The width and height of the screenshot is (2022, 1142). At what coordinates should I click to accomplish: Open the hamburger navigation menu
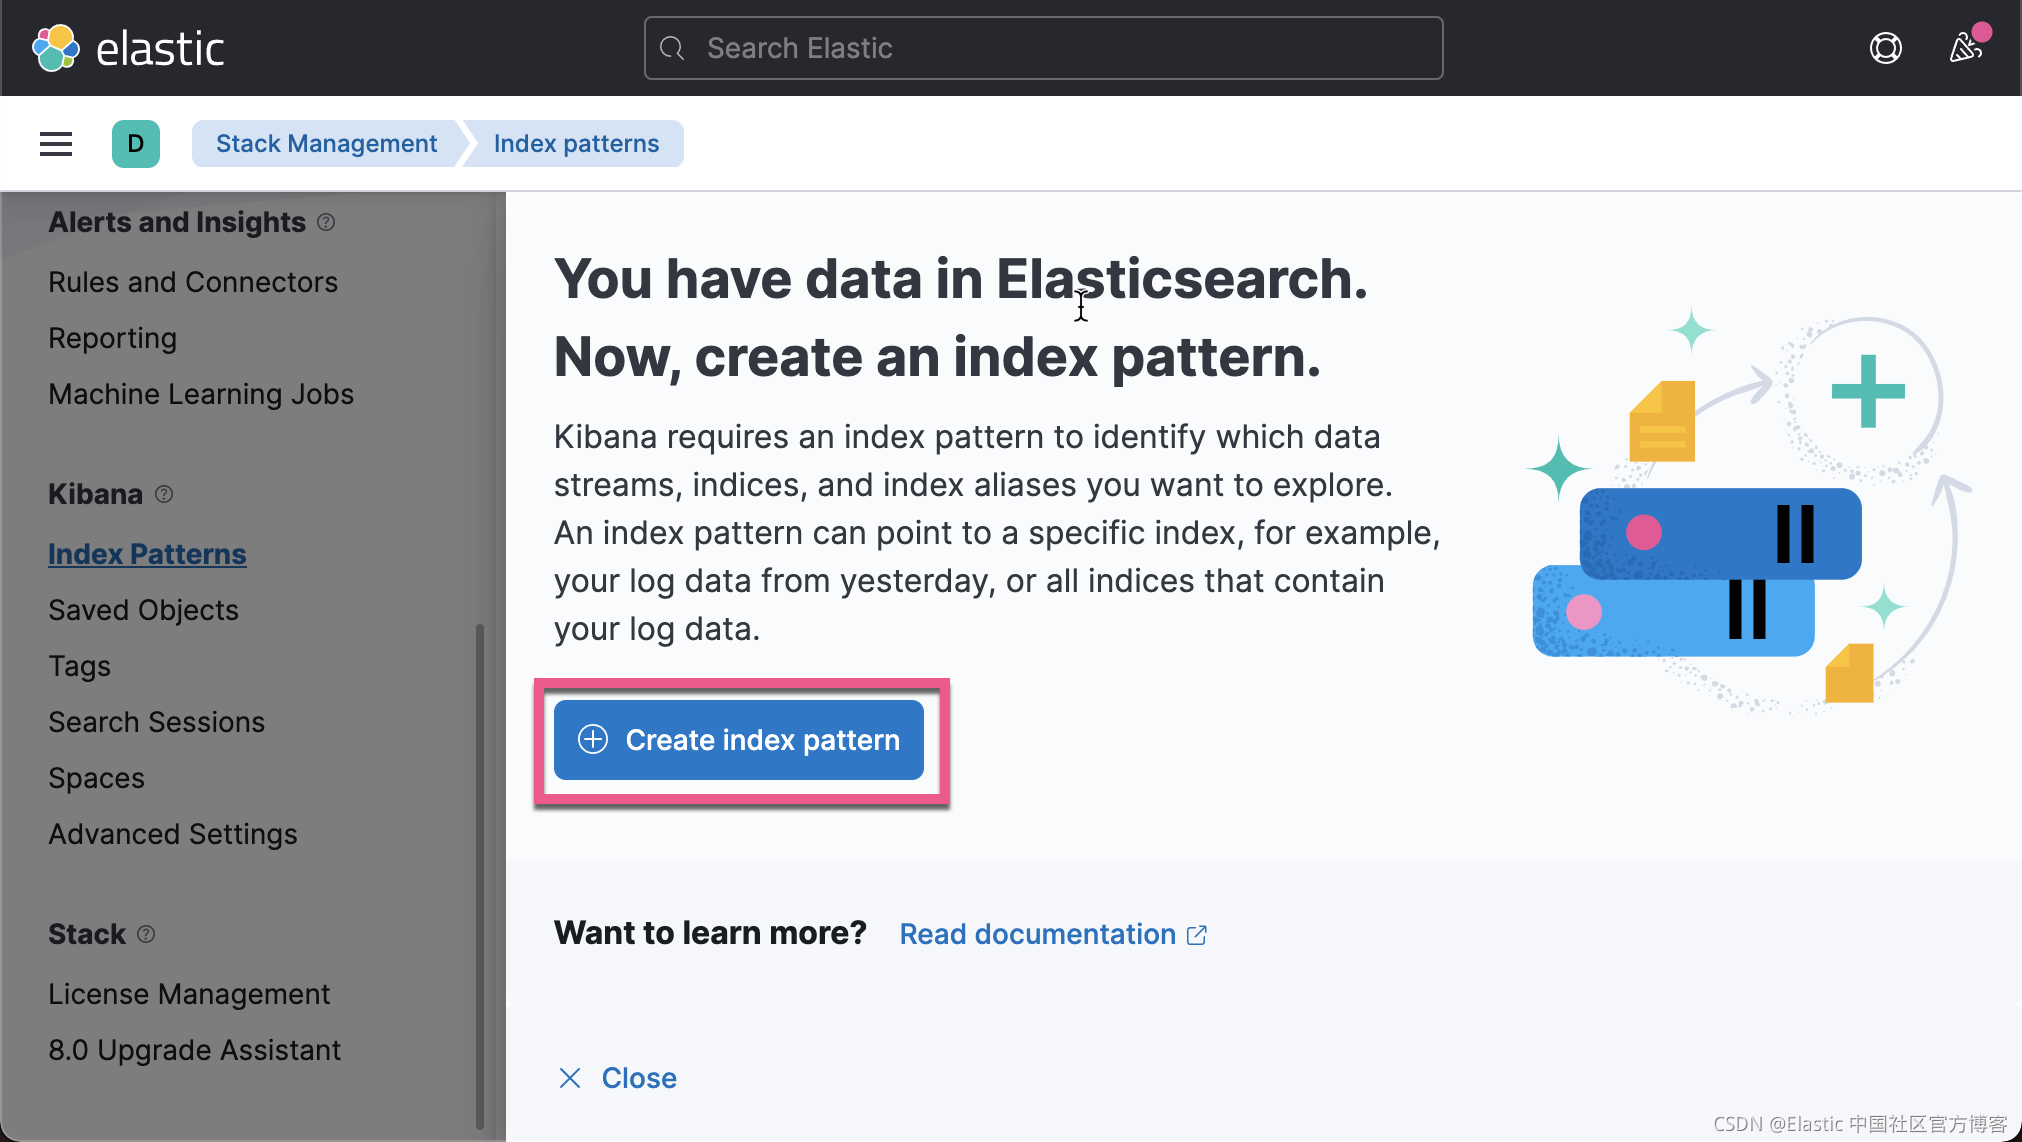click(56, 144)
